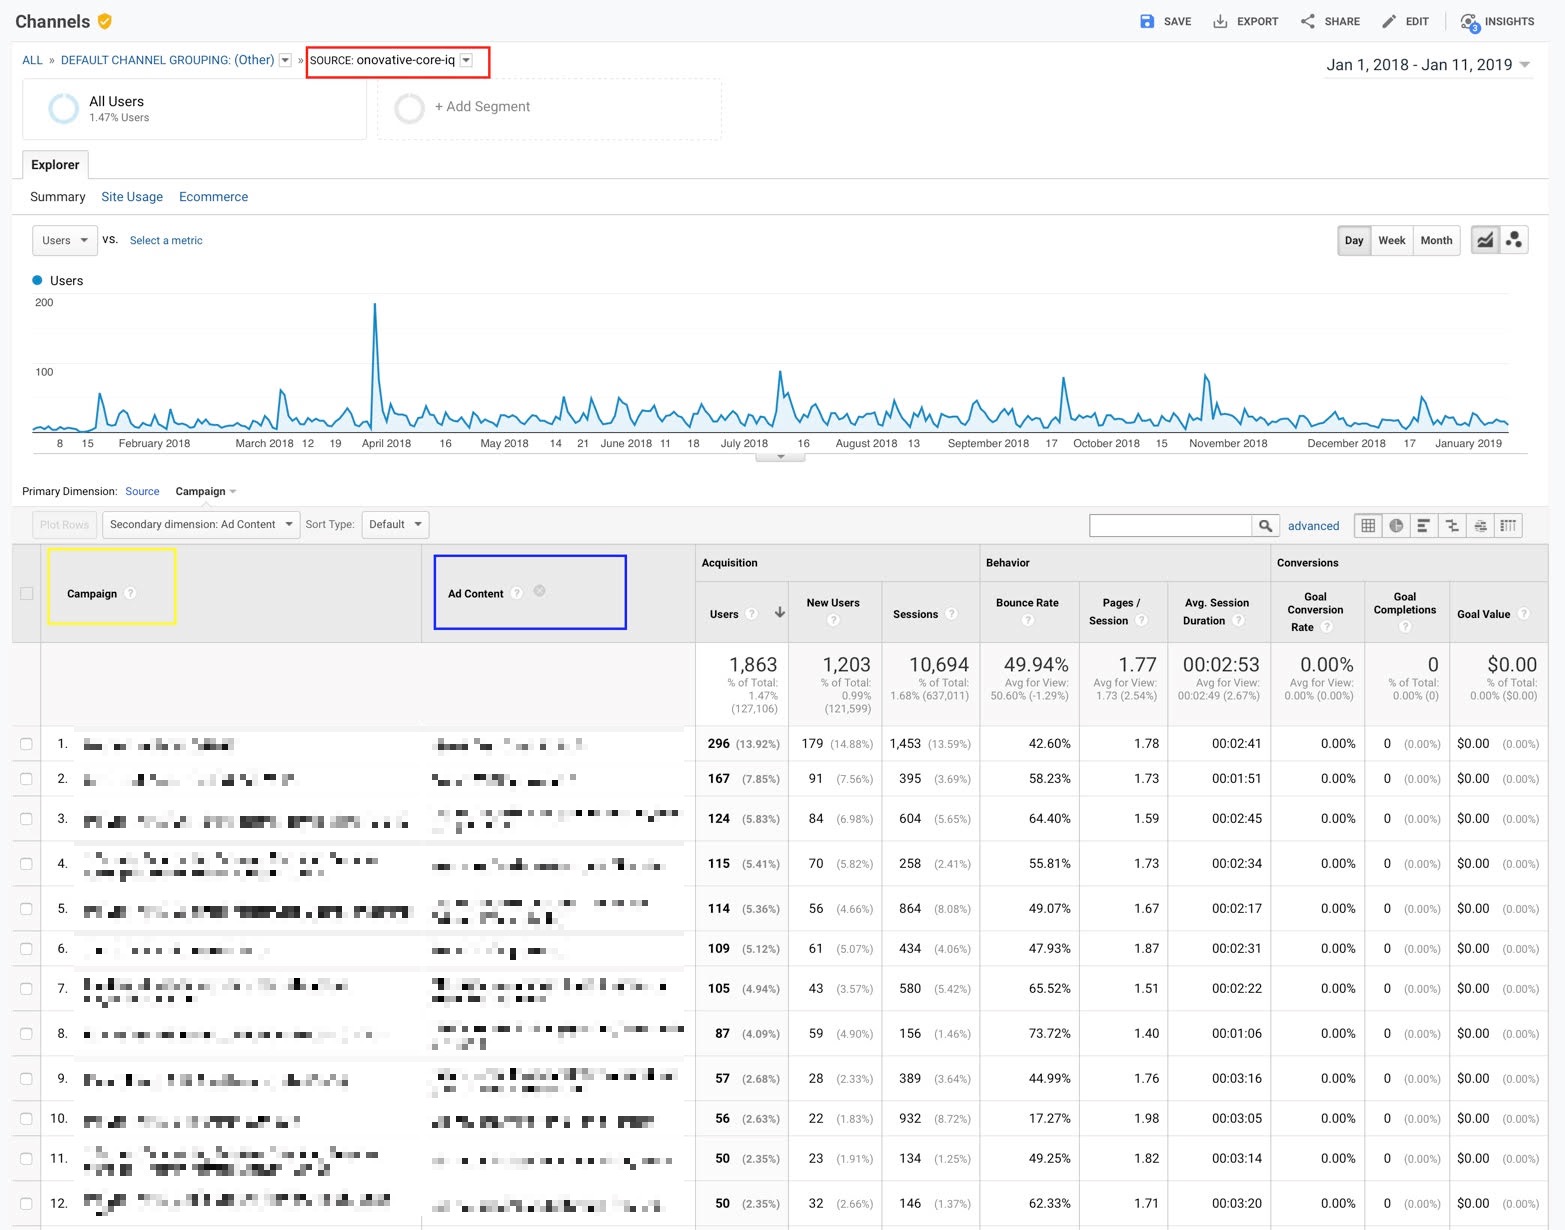Open the motion chart view icon
1565x1230 pixels.
click(x=1514, y=240)
